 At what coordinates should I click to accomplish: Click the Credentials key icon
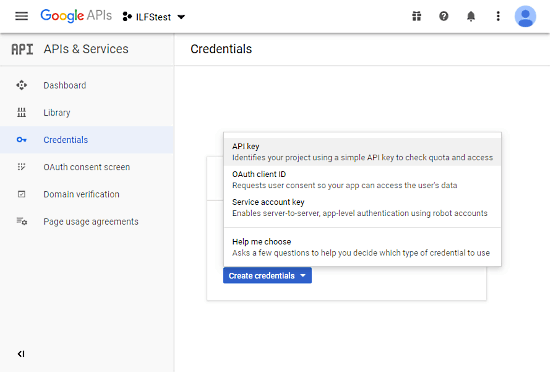(21, 140)
